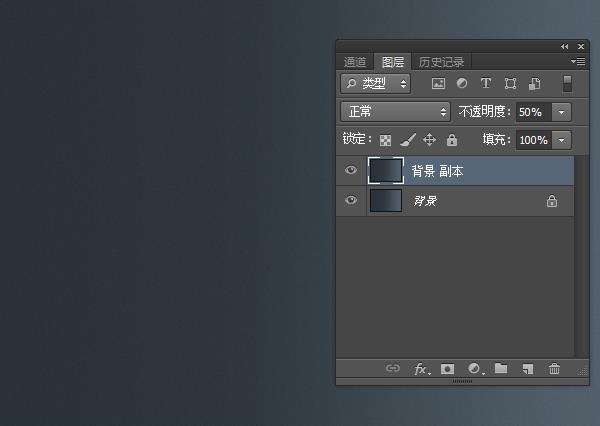600x426 pixels.
Task: Click the smart object filter icon
Action: click(x=535, y=84)
